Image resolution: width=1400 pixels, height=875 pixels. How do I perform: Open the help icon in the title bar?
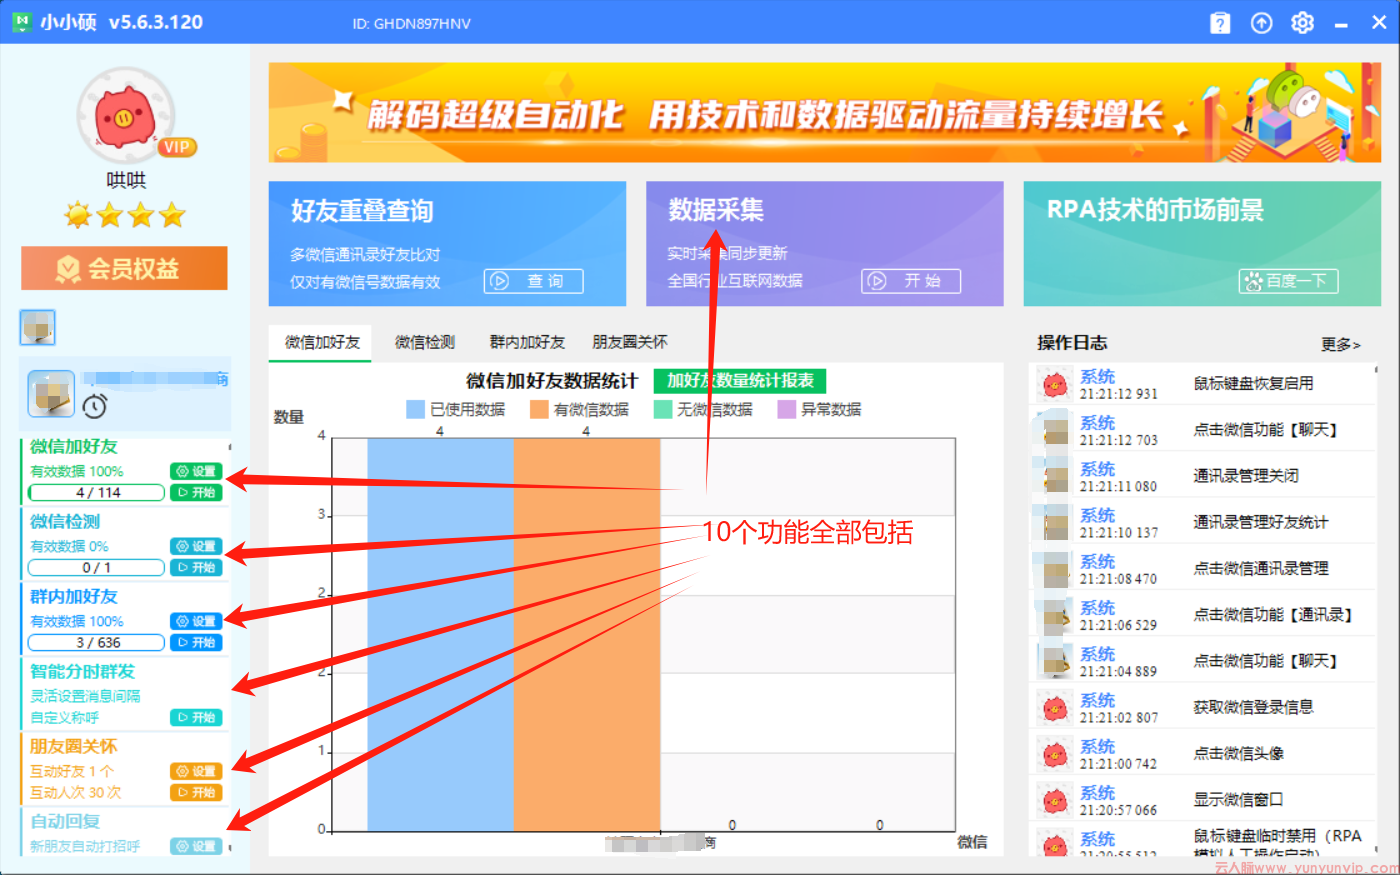[x=1220, y=22]
